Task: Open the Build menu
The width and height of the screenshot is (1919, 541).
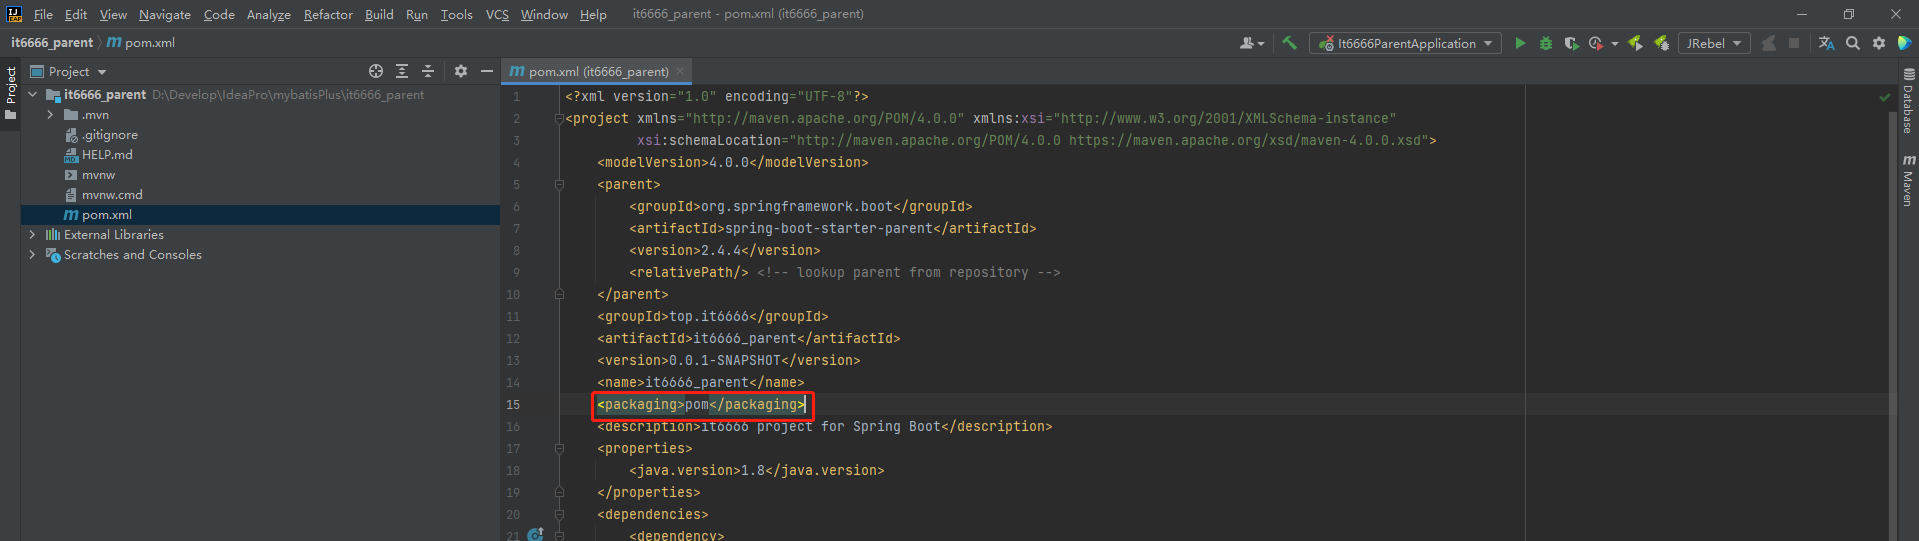Action: tap(379, 14)
